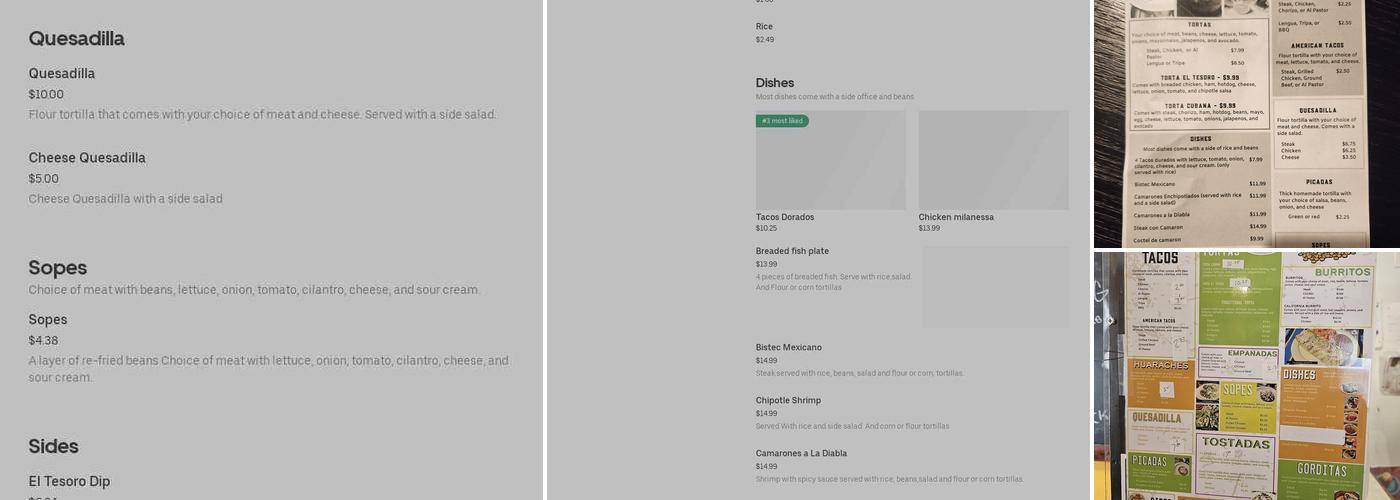Choose the Rice side for $2.49
The width and height of the screenshot is (1400, 500).
coord(764,27)
